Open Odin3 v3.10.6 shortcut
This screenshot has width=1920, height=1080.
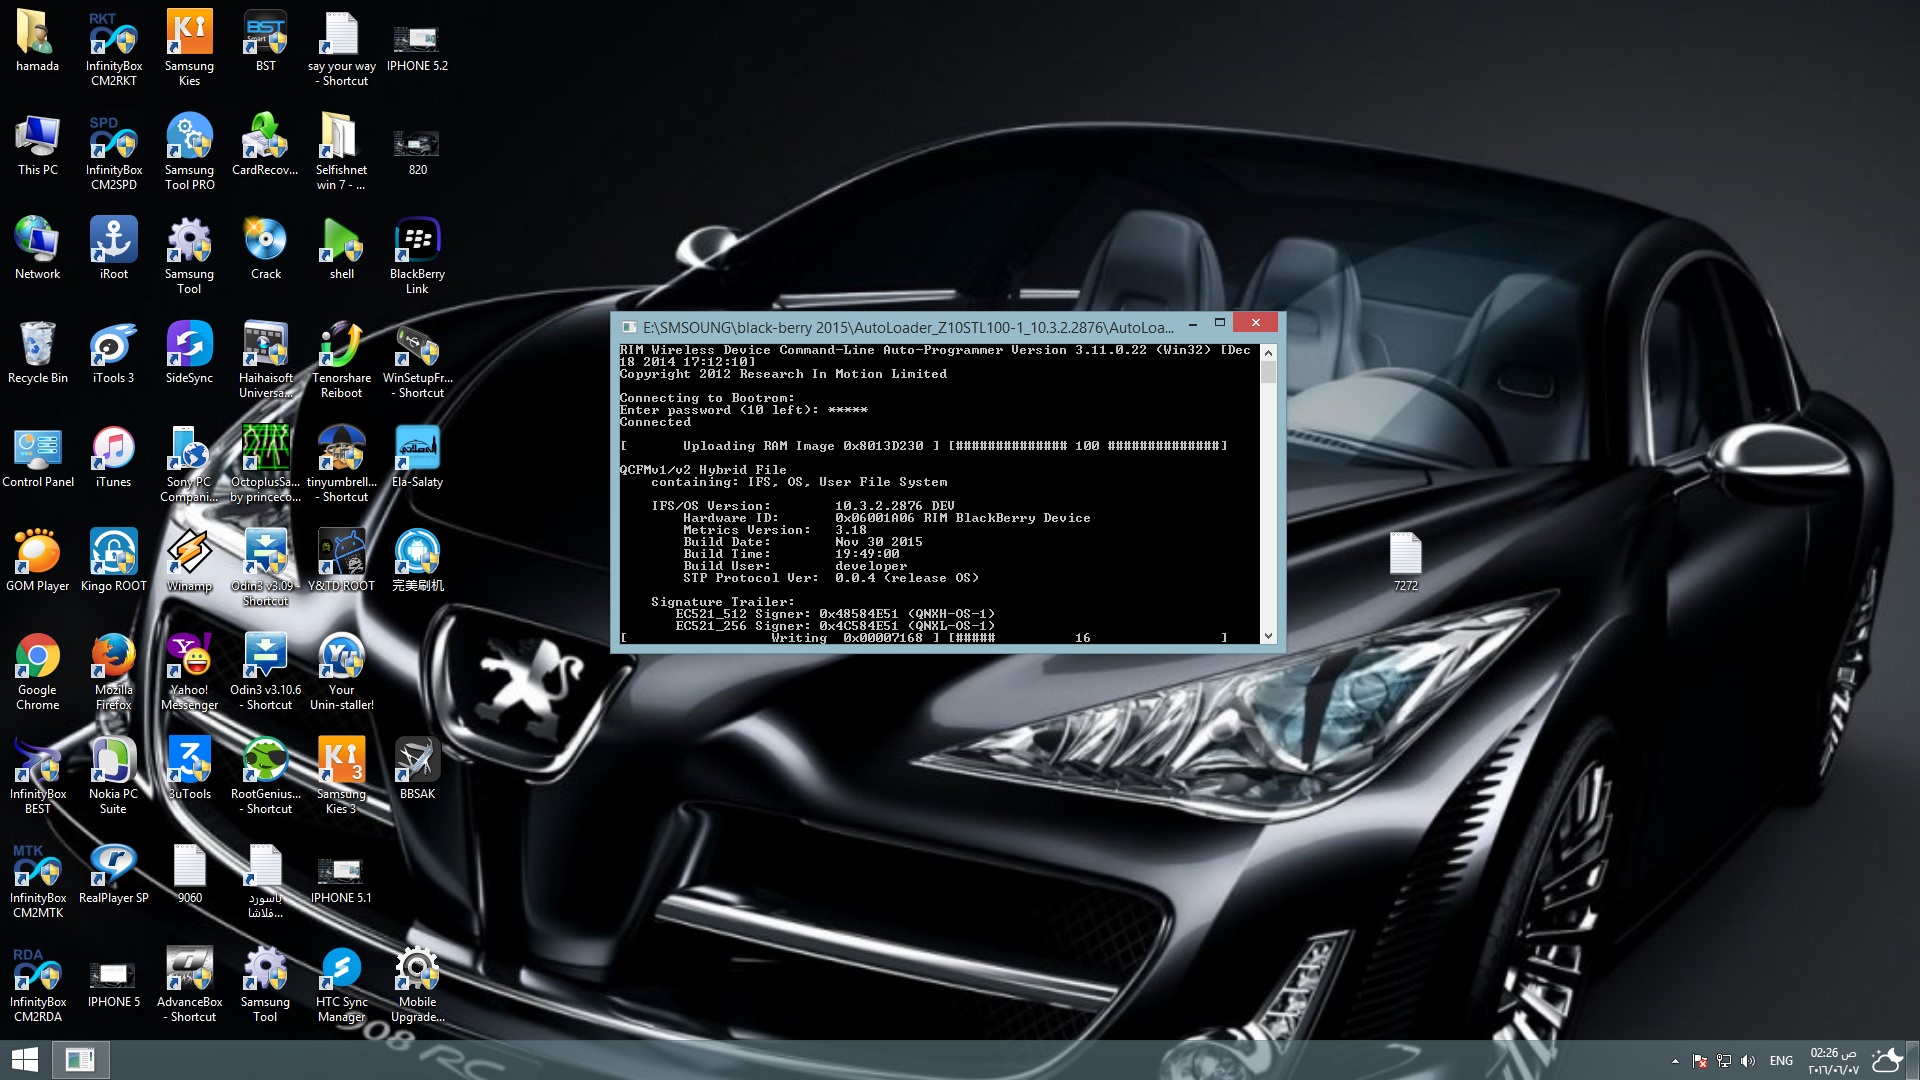tap(265, 672)
